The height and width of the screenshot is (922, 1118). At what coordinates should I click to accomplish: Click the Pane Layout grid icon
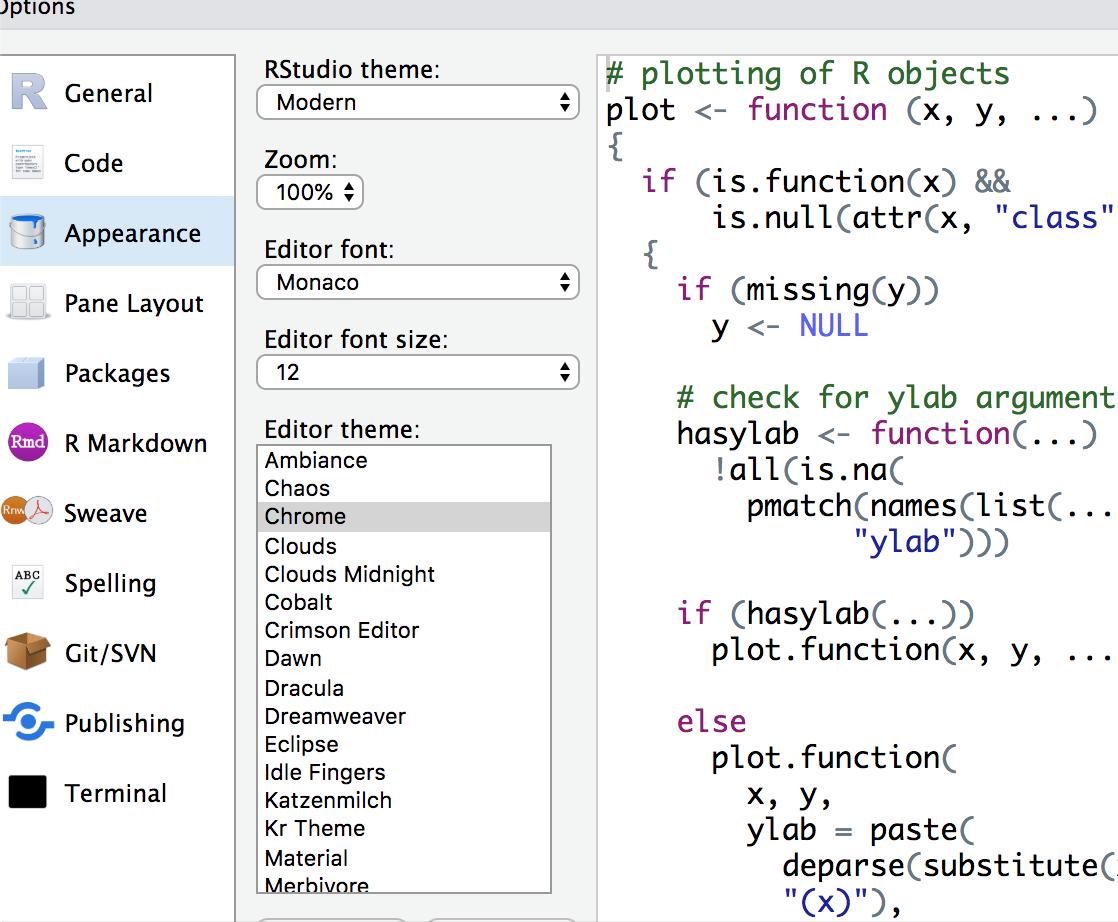tap(28, 303)
